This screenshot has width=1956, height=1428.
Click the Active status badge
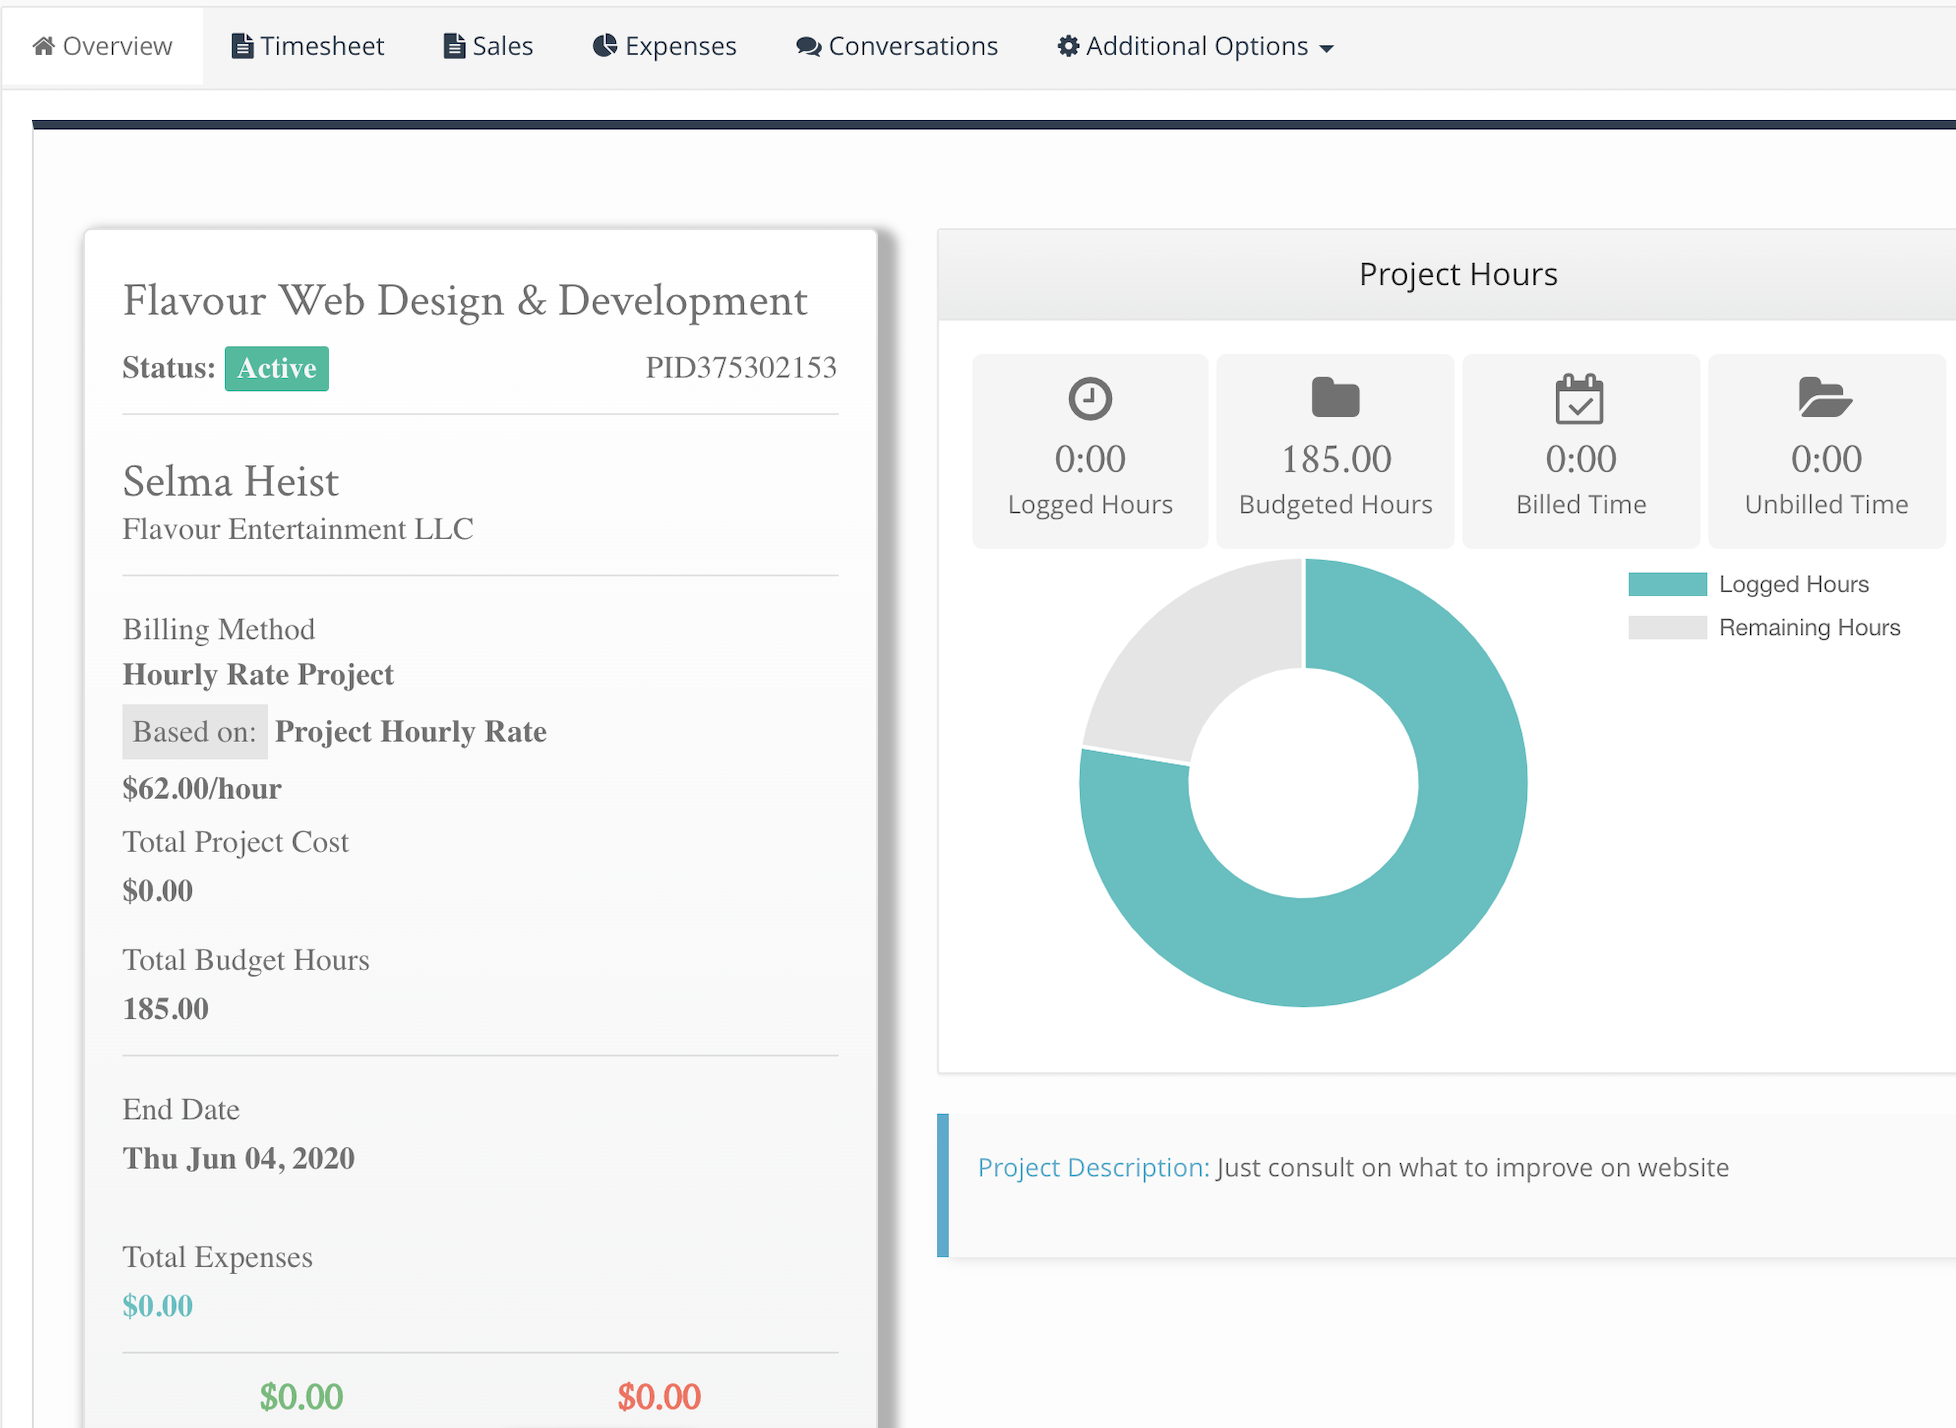coord(276,368)
